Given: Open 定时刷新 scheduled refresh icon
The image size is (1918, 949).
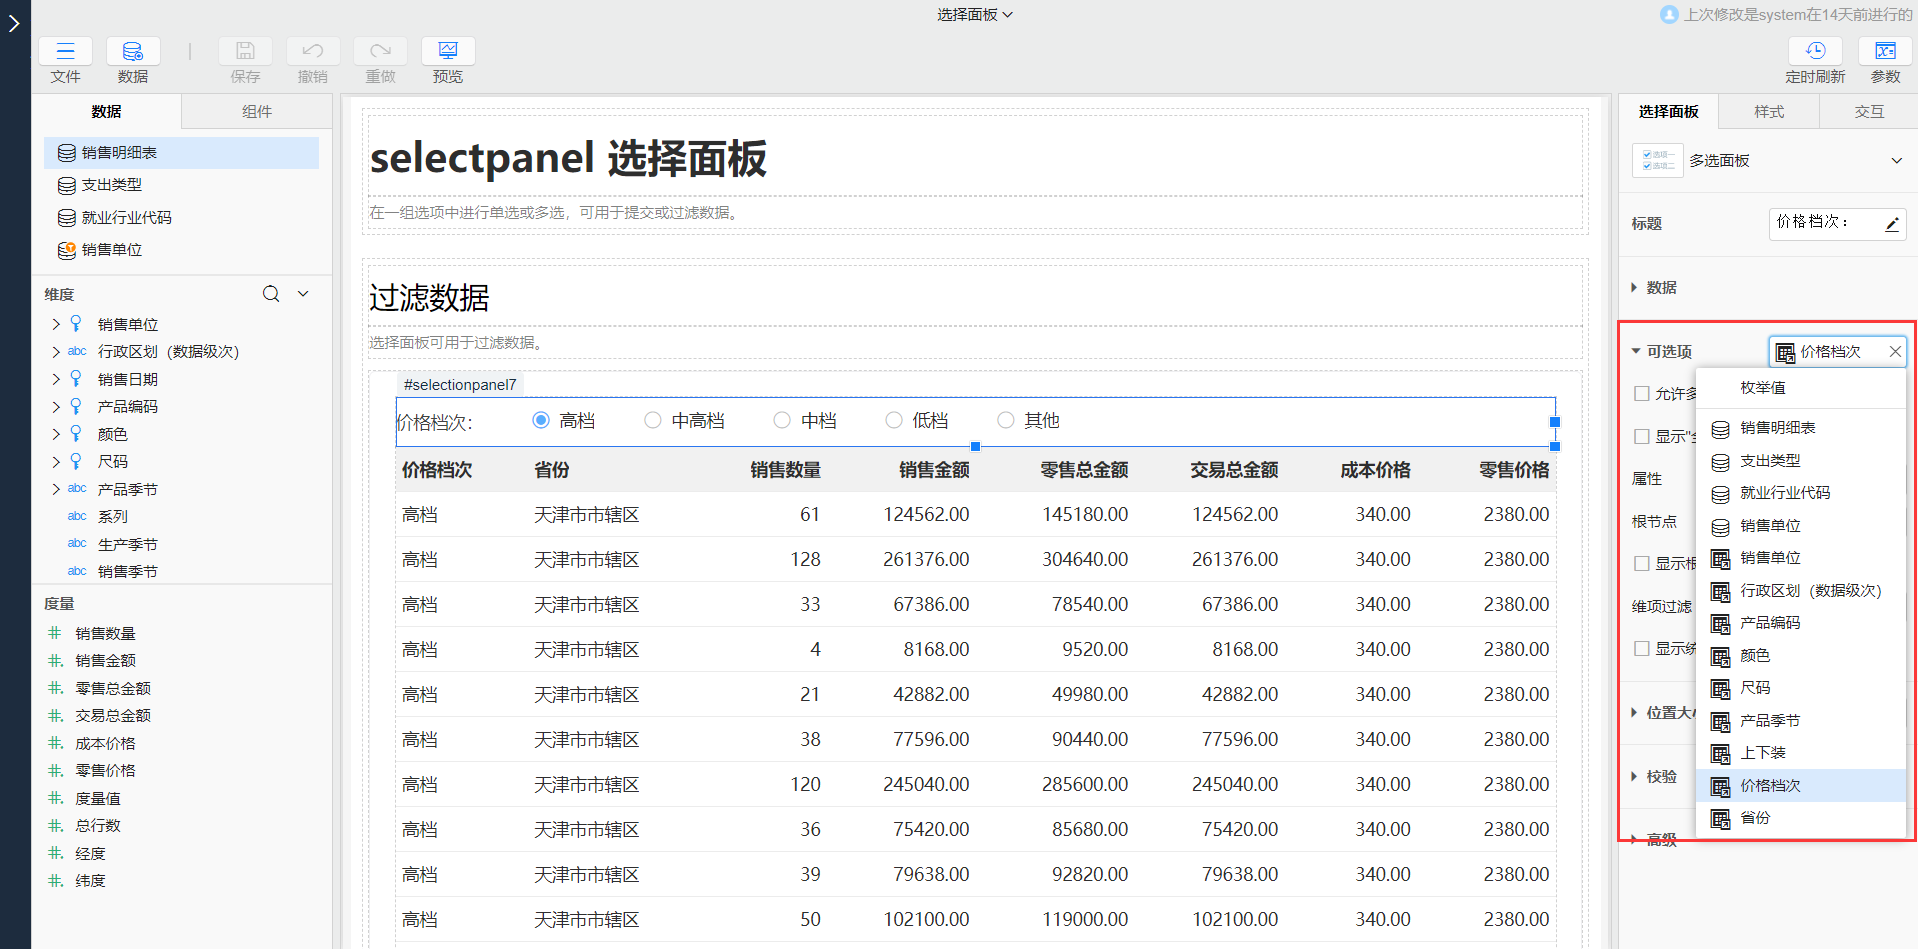Looking at the screenshot, I should click(1815, 52).
